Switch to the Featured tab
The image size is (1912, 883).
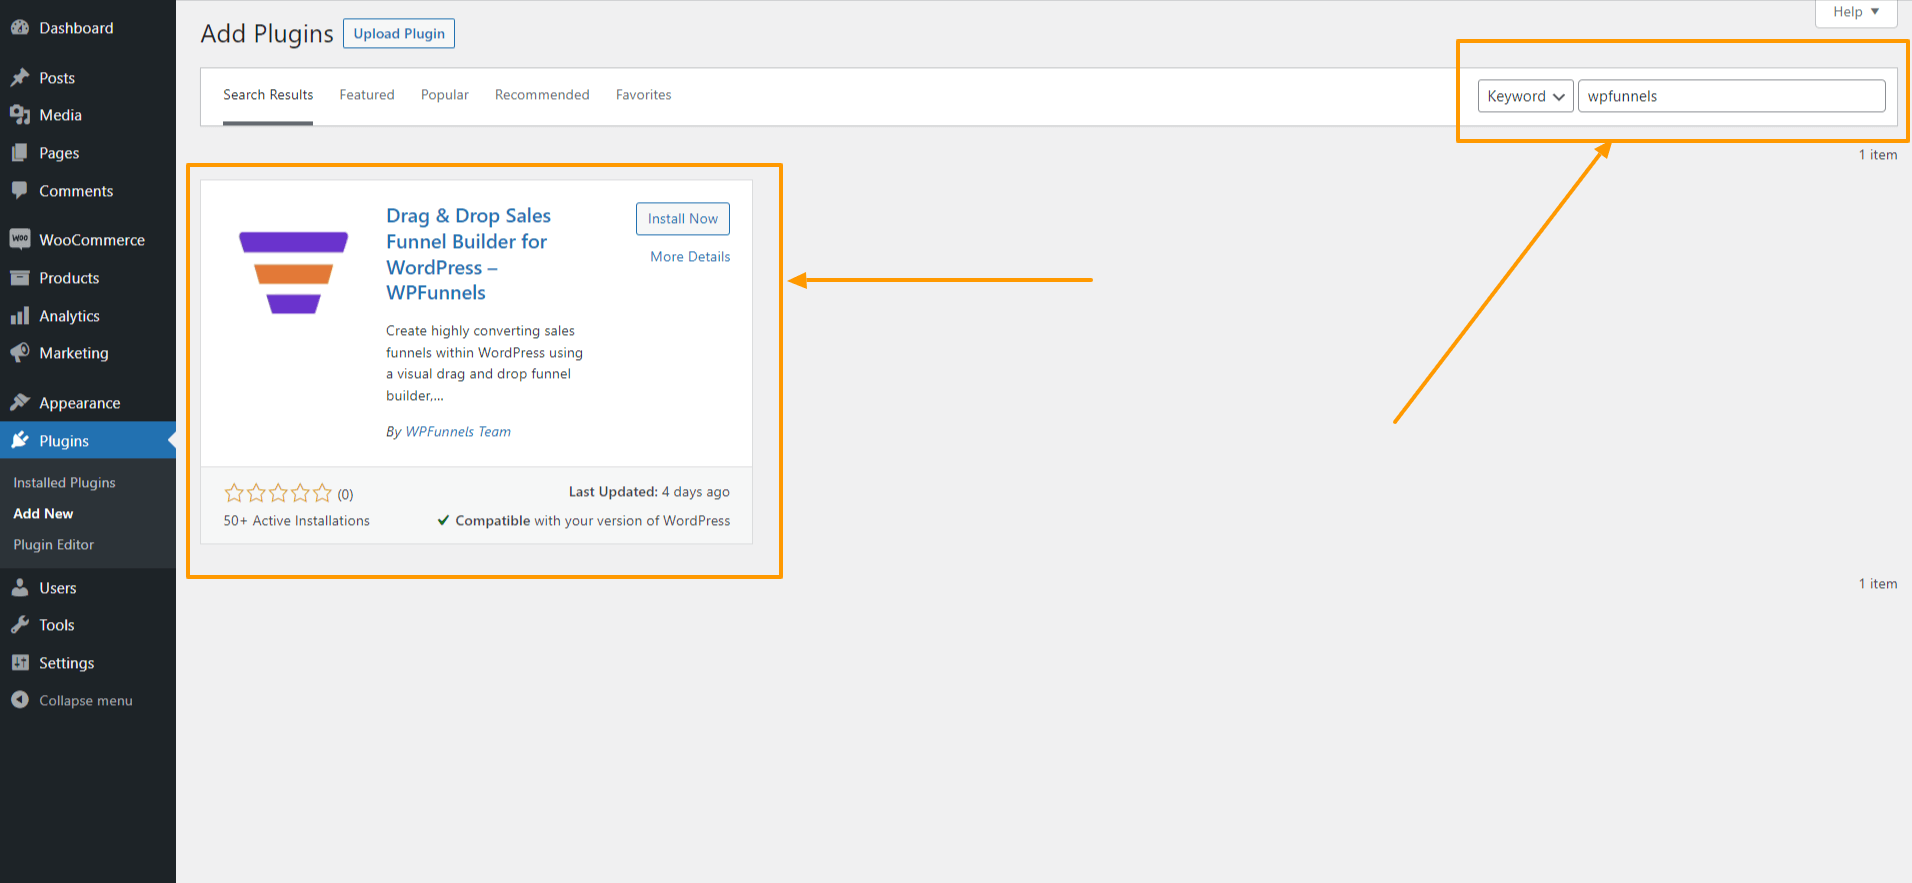[367, 95]
